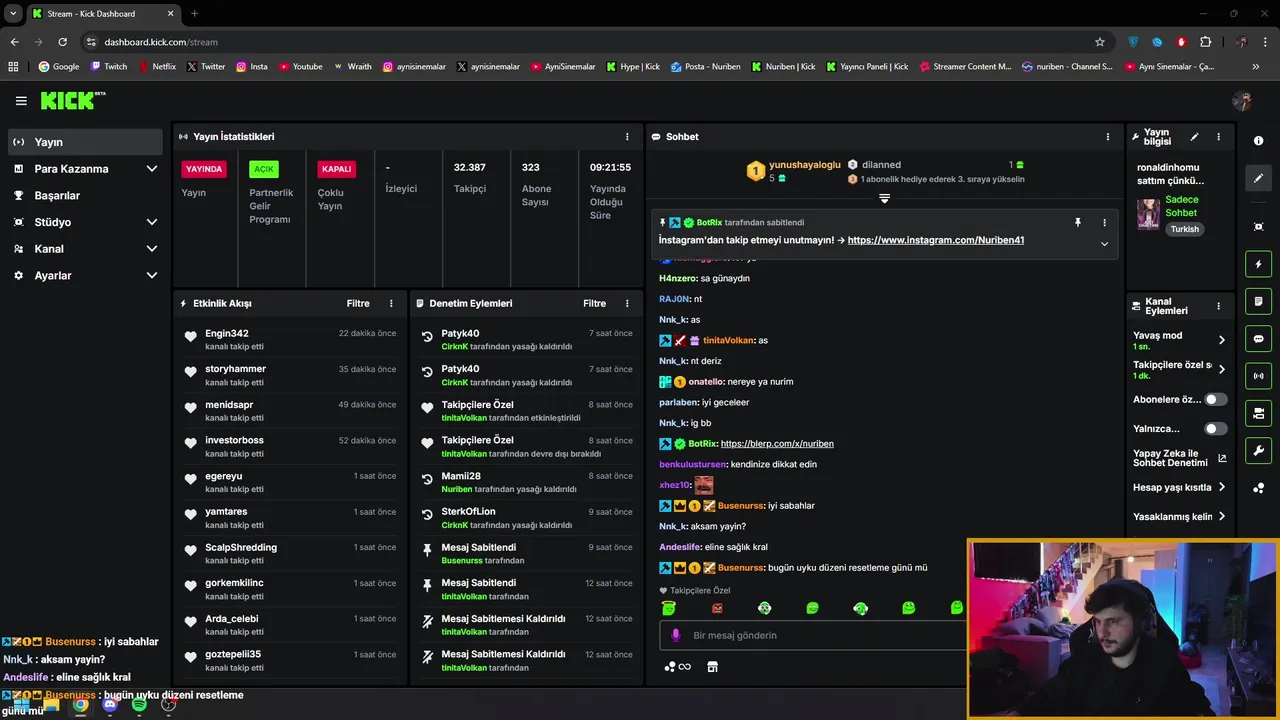Click the info icon in right sidebar

click(1259, 141)
